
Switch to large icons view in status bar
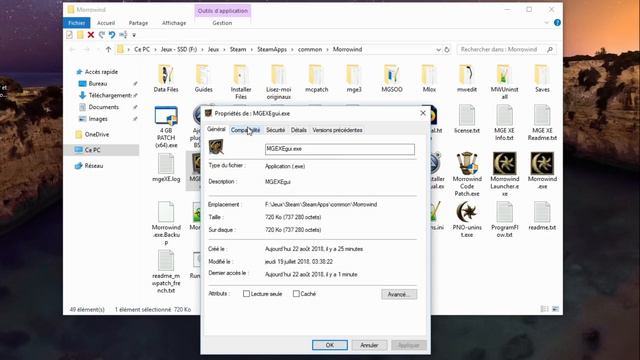pos(556,309)
